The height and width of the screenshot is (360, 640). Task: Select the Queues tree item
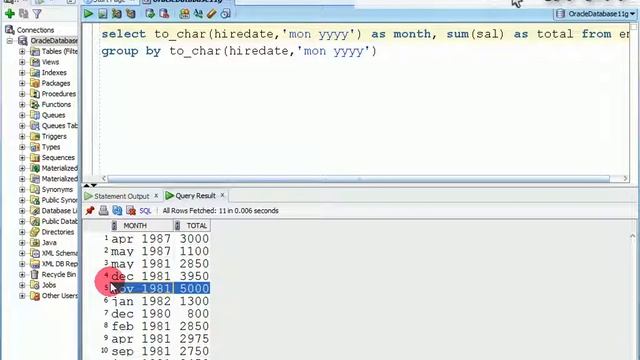53,115
